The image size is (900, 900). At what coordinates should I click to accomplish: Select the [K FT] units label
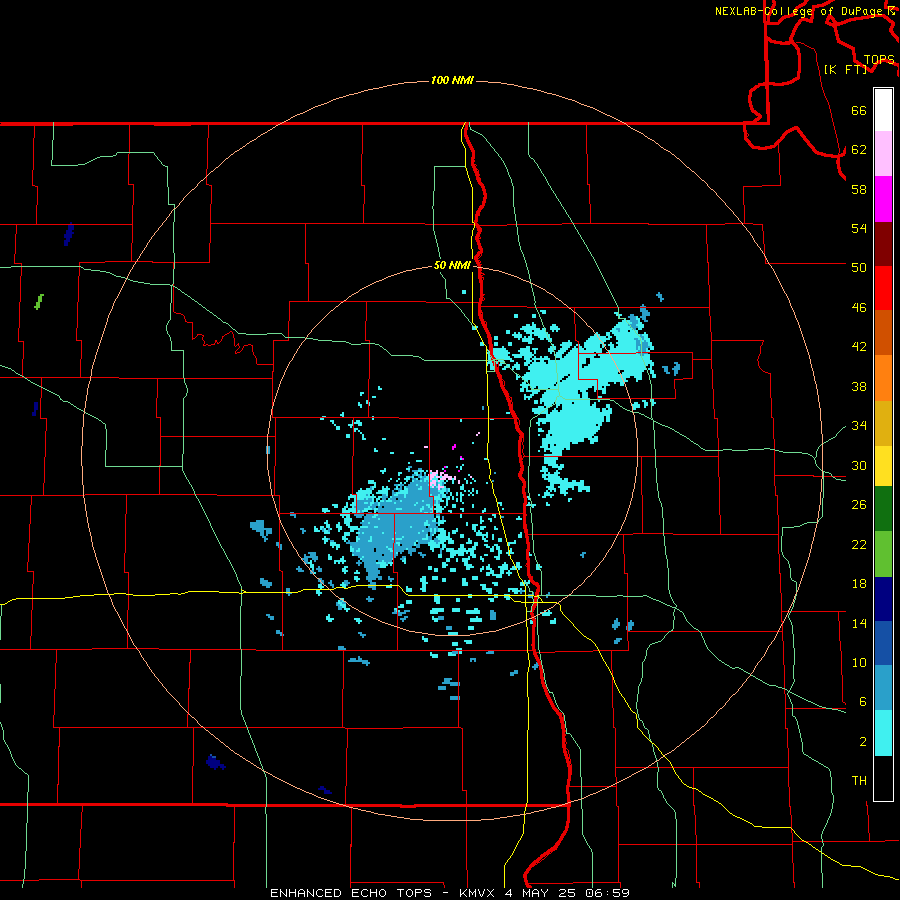845,69
